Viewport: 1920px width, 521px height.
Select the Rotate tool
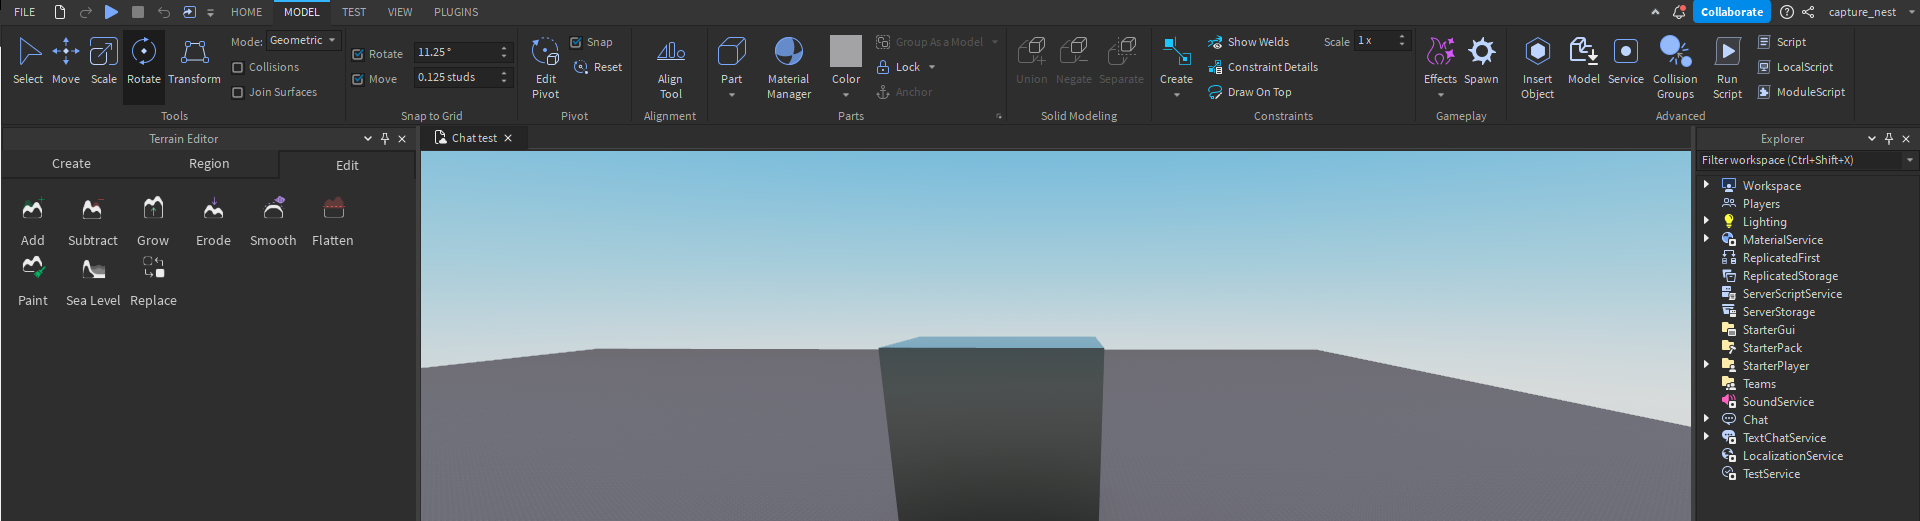(x=143, y=61)
